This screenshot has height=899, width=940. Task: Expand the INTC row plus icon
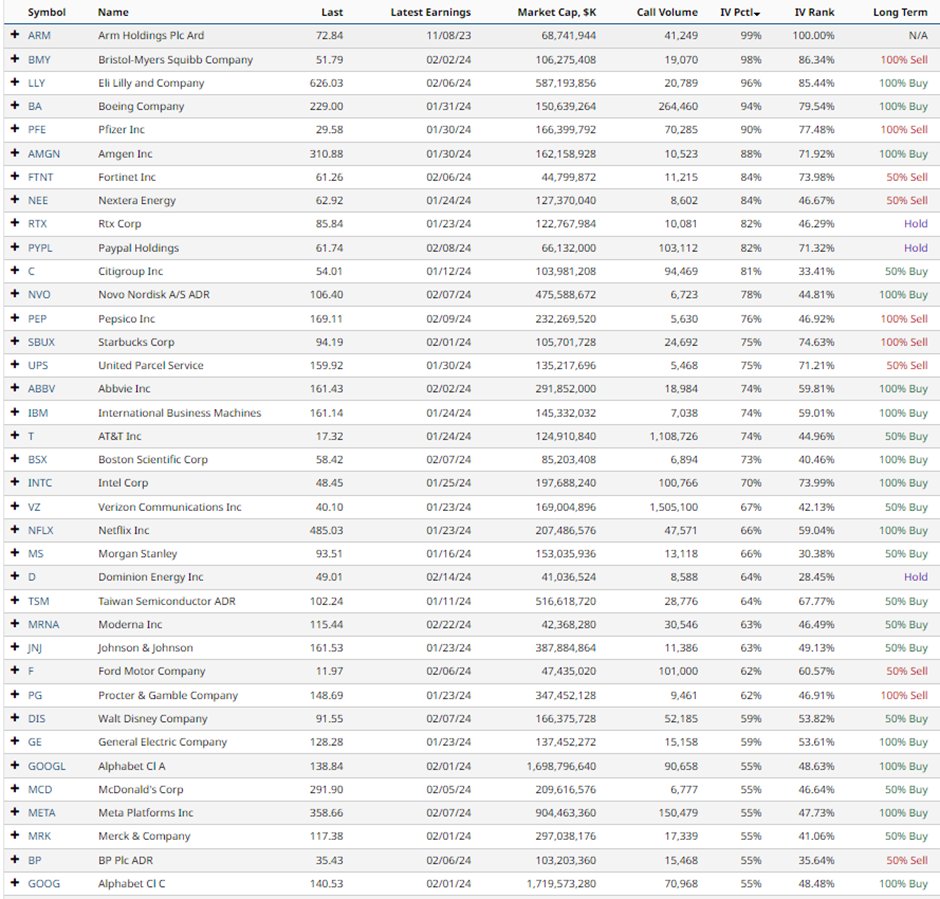tap(15, 482)
